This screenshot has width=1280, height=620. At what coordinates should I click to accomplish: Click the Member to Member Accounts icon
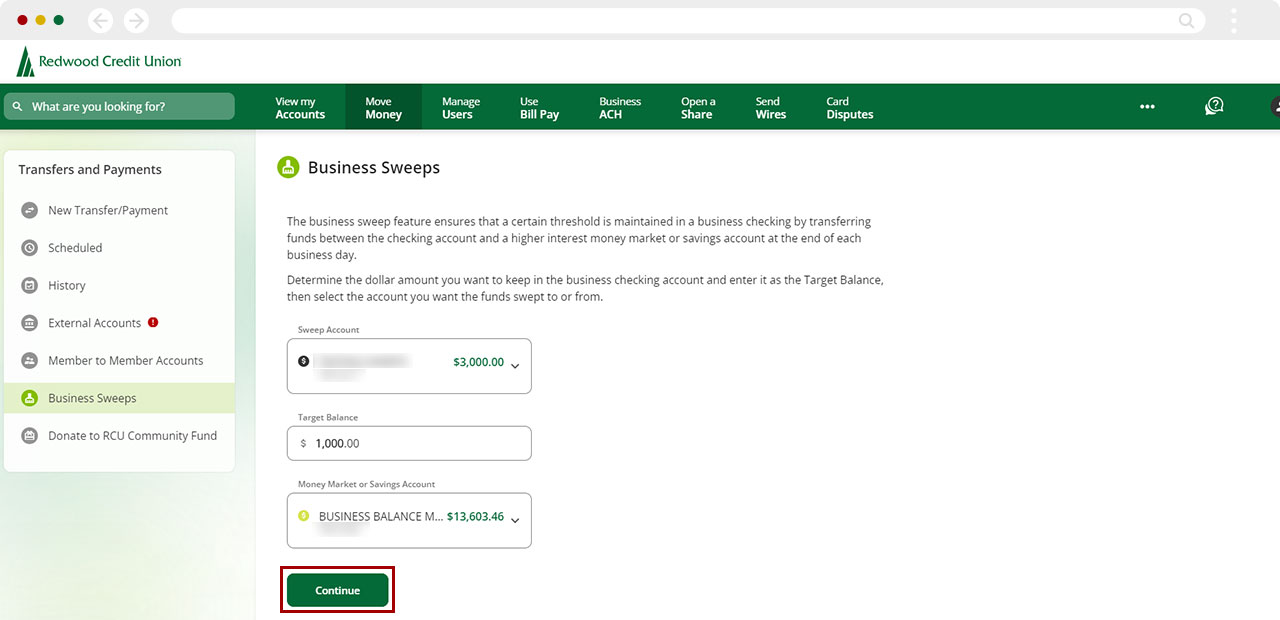(x=29, y=360)
